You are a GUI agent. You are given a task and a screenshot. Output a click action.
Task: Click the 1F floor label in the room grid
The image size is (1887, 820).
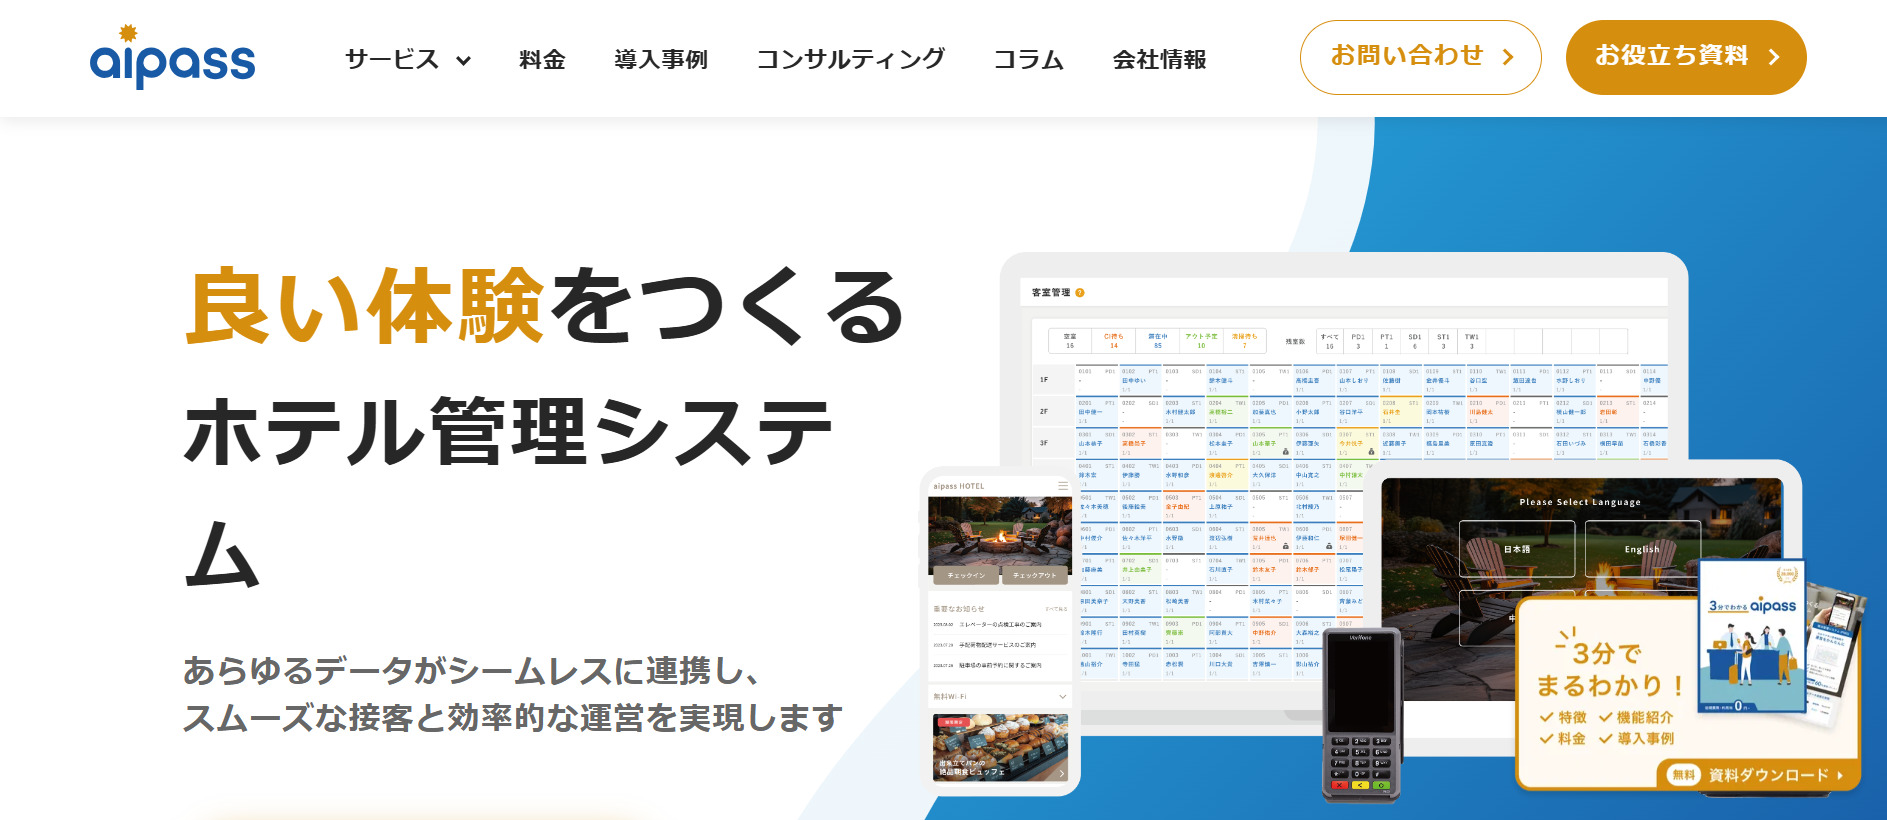(x=1044, y=380)
